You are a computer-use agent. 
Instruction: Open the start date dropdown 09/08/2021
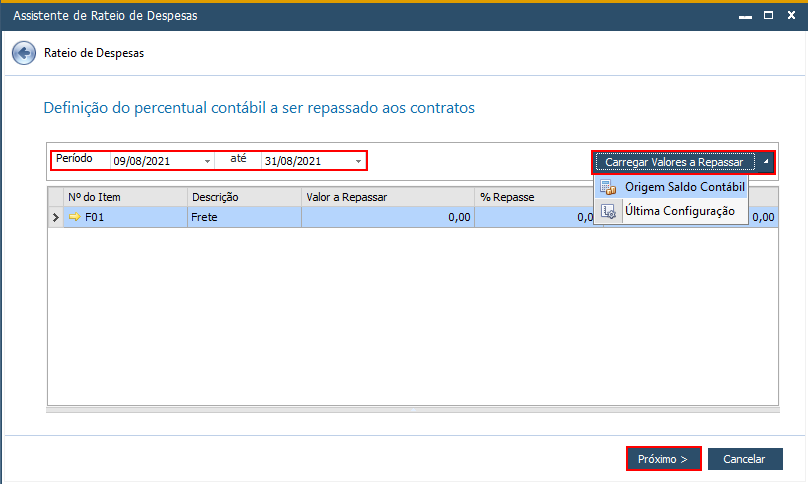click(x=207, y=161)
